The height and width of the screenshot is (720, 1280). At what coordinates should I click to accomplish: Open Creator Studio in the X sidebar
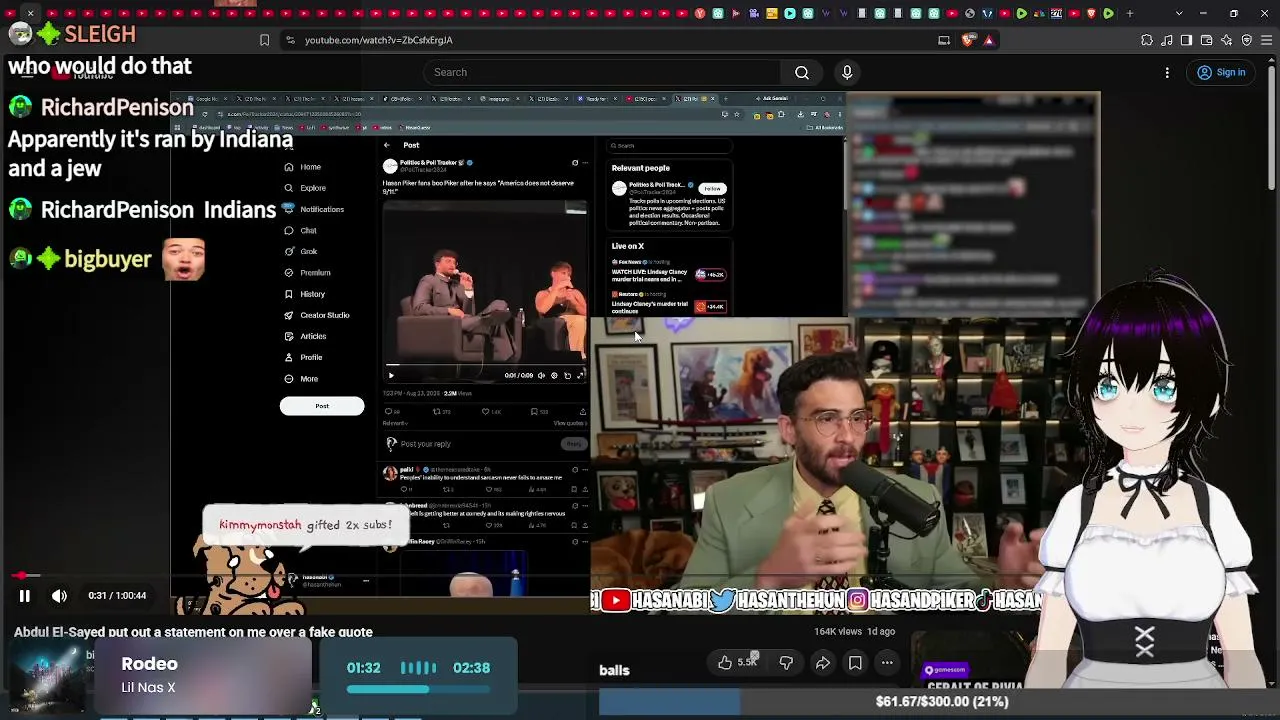(317, 315)
